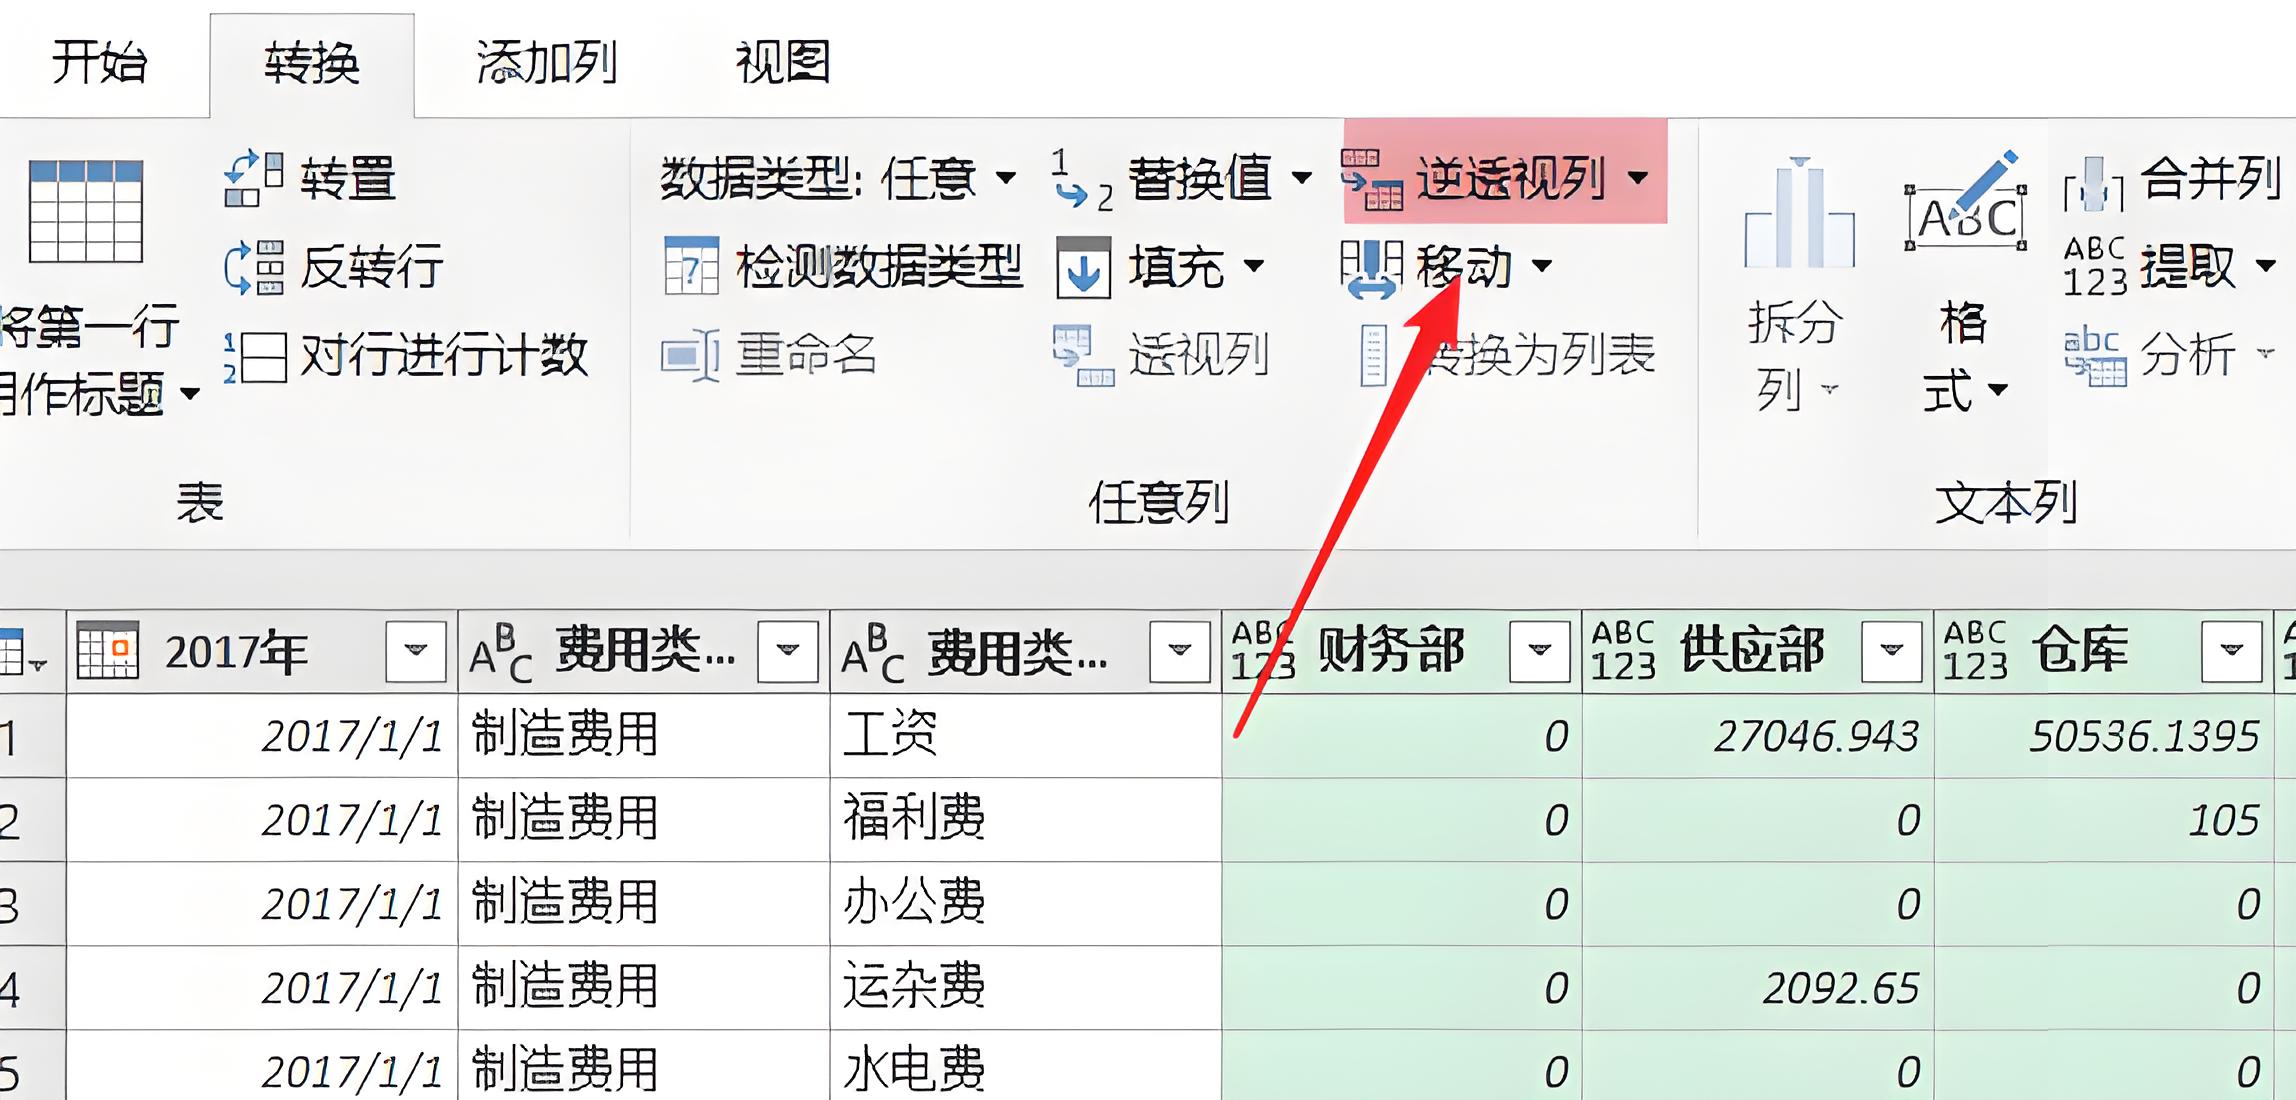Click the 填充 fill down icon
The image size is (2296, 1100).
point(1084,267)
